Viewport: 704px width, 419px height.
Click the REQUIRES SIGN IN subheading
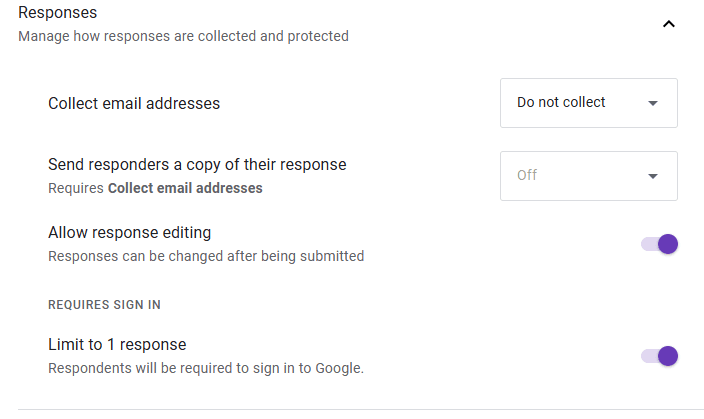tap(104, 304)
